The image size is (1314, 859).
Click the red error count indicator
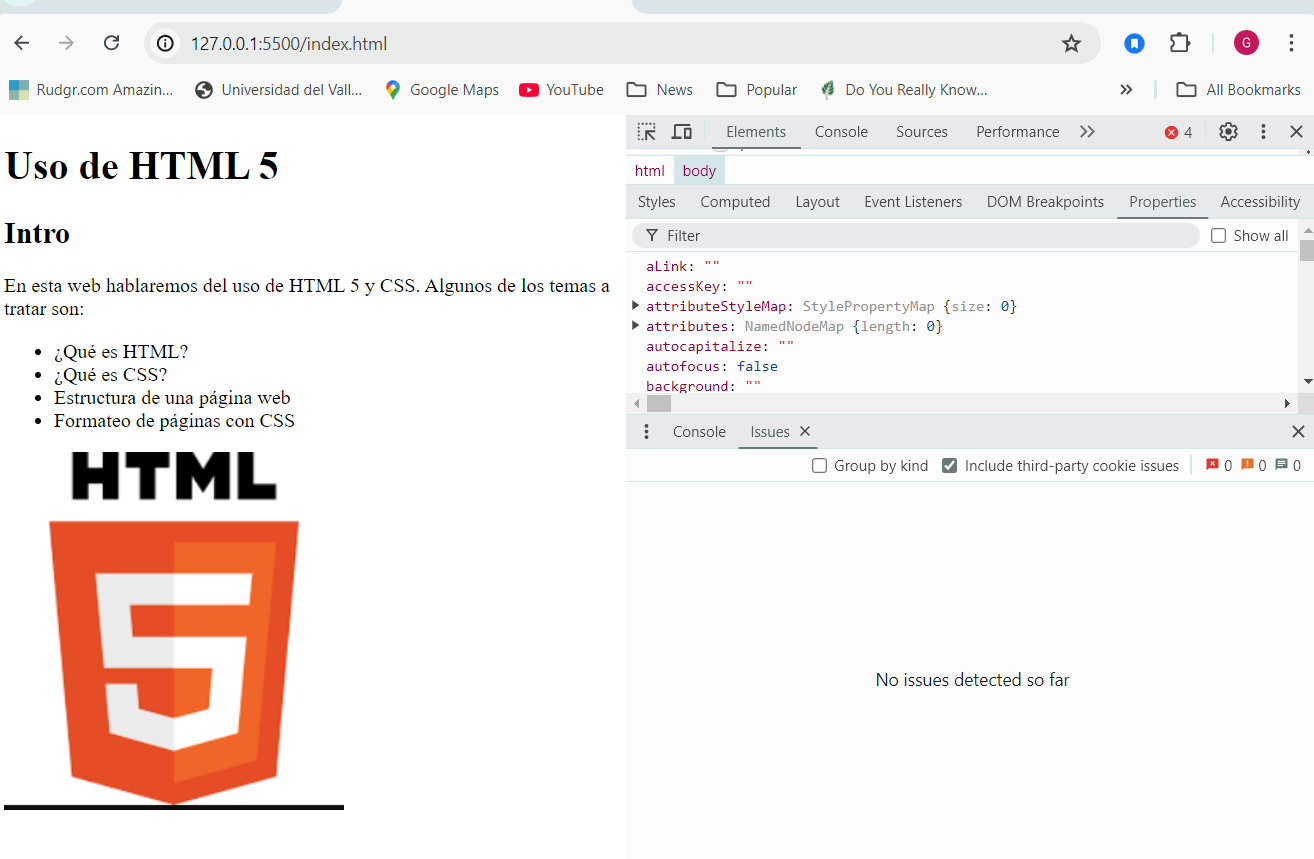click(1178, 132)
